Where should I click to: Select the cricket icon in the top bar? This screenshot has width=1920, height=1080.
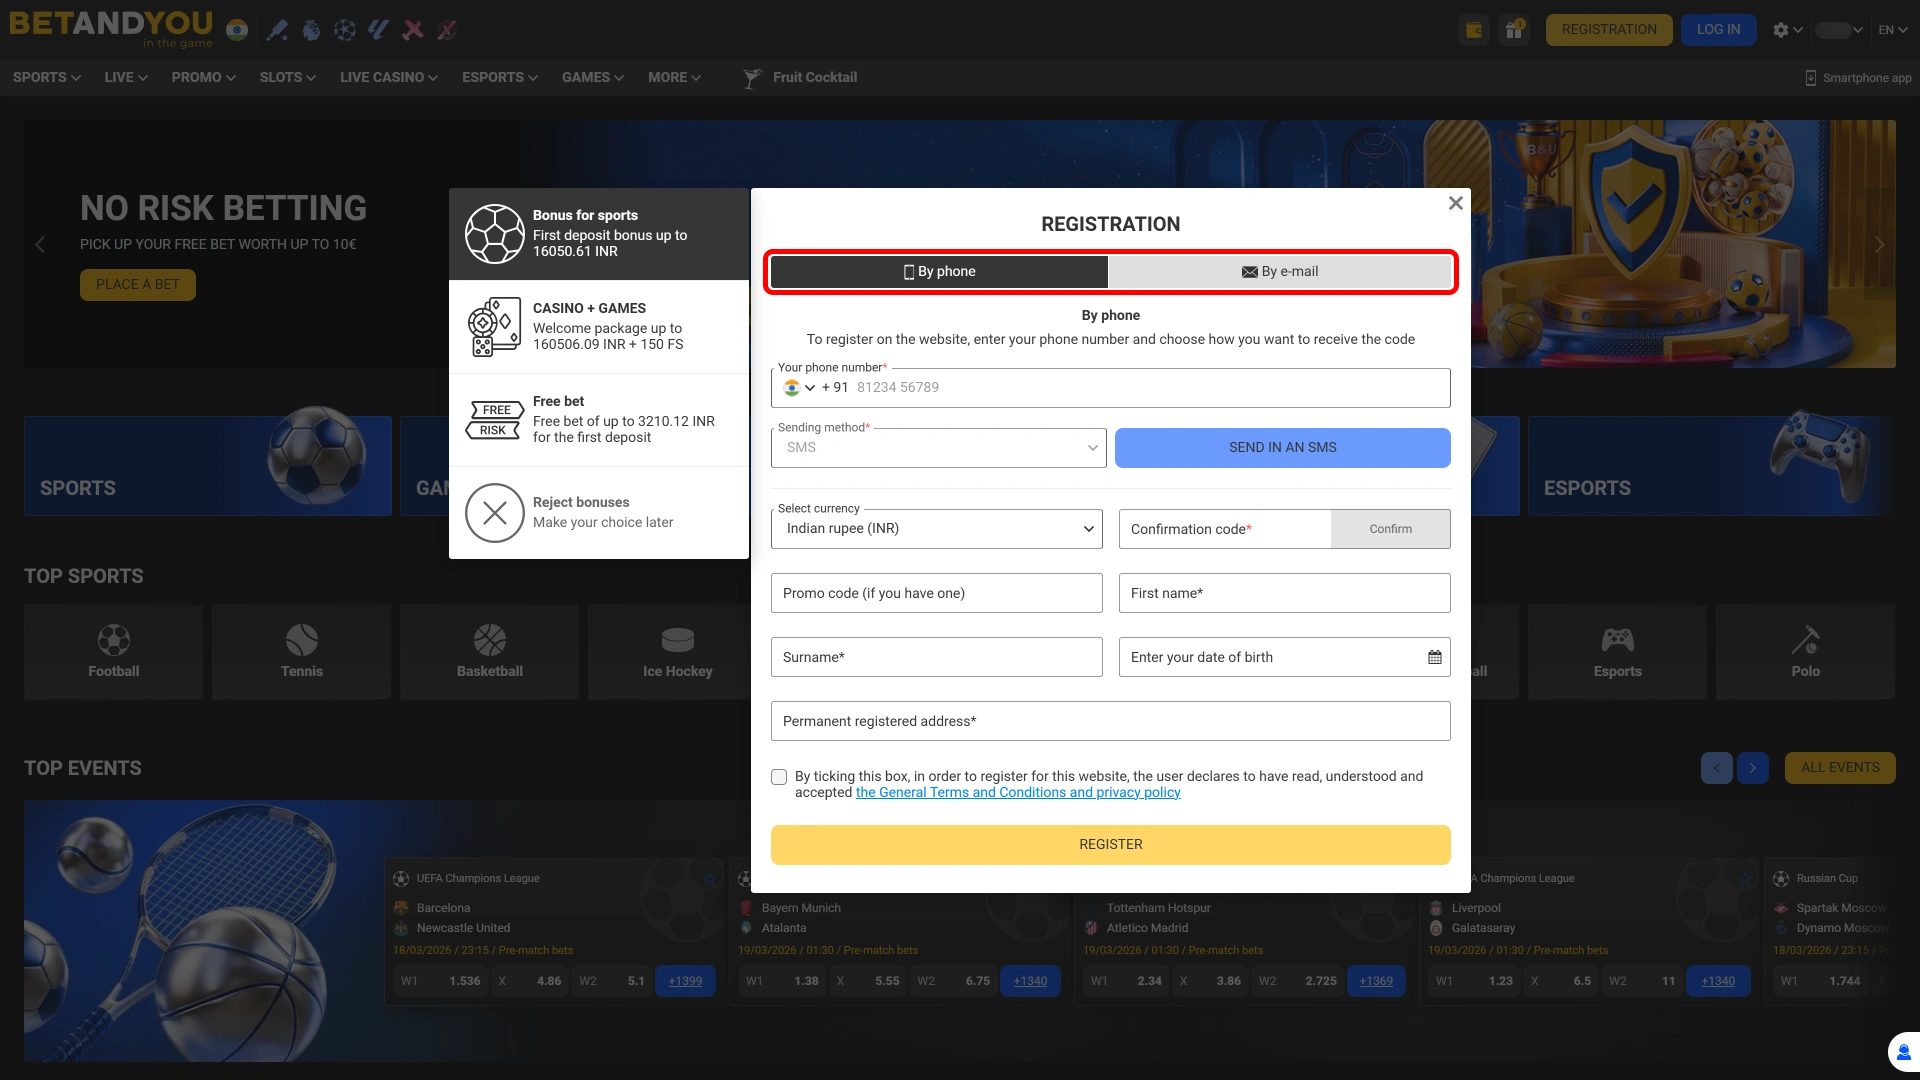(277, 30)
